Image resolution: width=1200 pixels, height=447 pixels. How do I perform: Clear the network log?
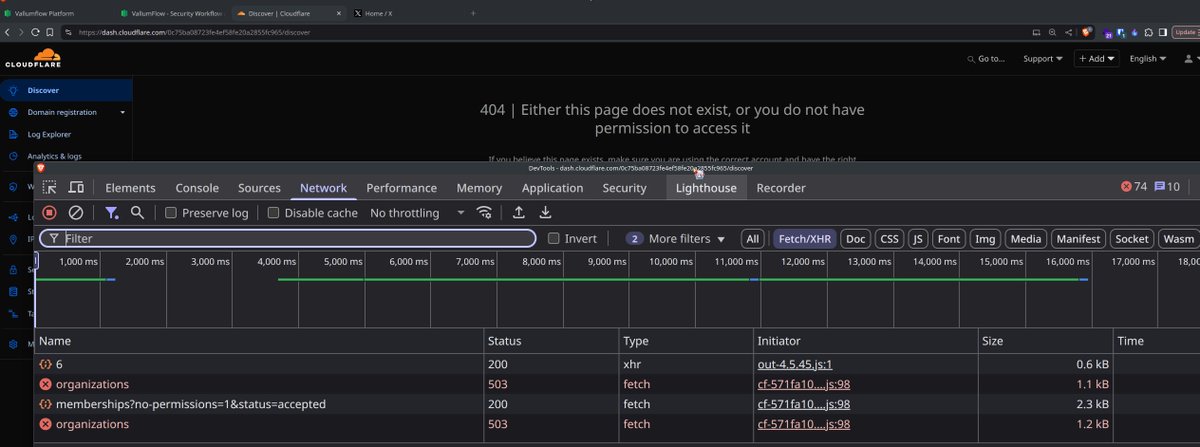click(x=75, y=213)
